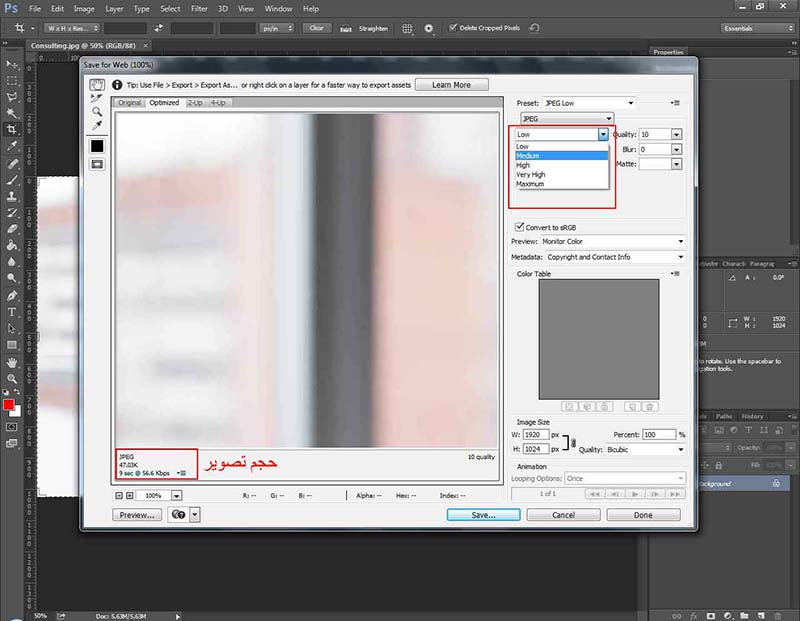The image size is (800, 621).
Task: Select the Eyedropper tool in dialog toolbar
Action: point(97,125)
